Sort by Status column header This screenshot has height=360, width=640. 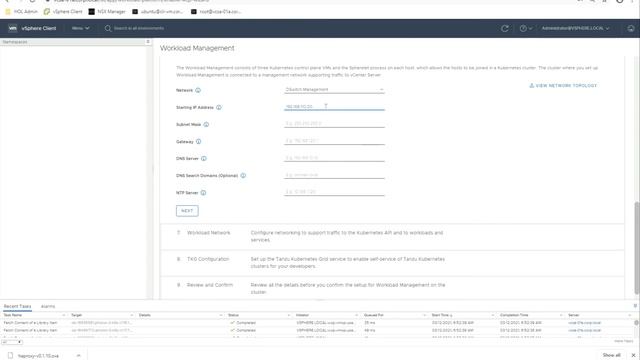tap(233, 315)
